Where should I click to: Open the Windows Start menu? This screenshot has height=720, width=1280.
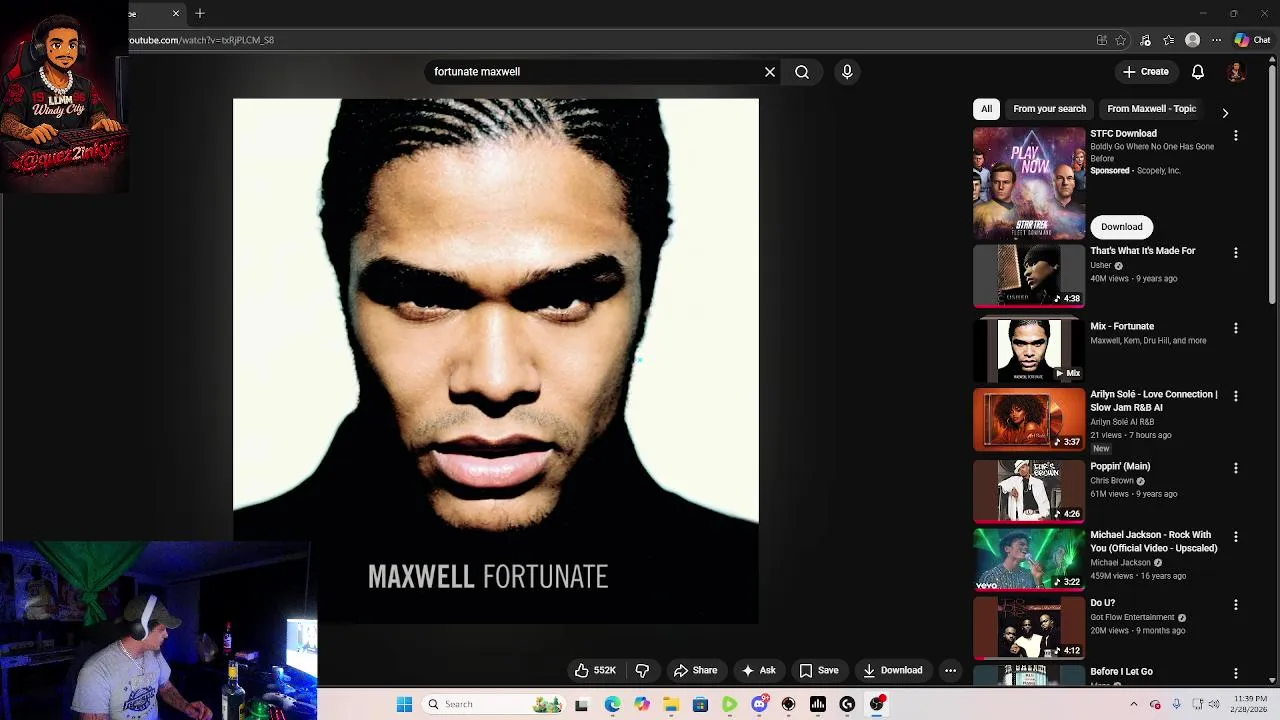(404, 705)
